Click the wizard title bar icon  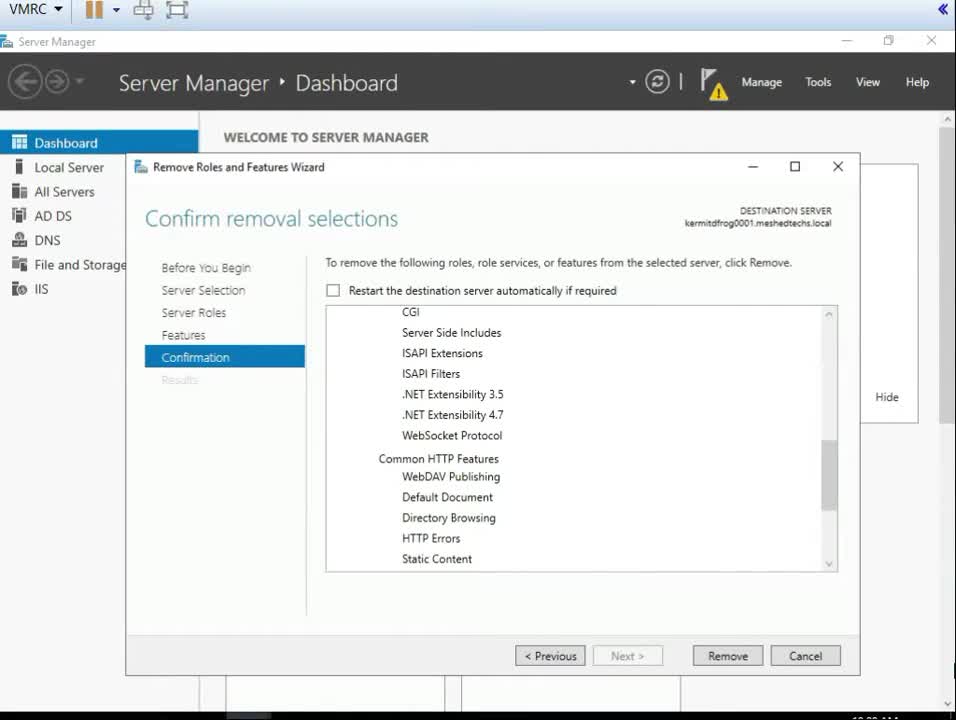pos(141,166)
